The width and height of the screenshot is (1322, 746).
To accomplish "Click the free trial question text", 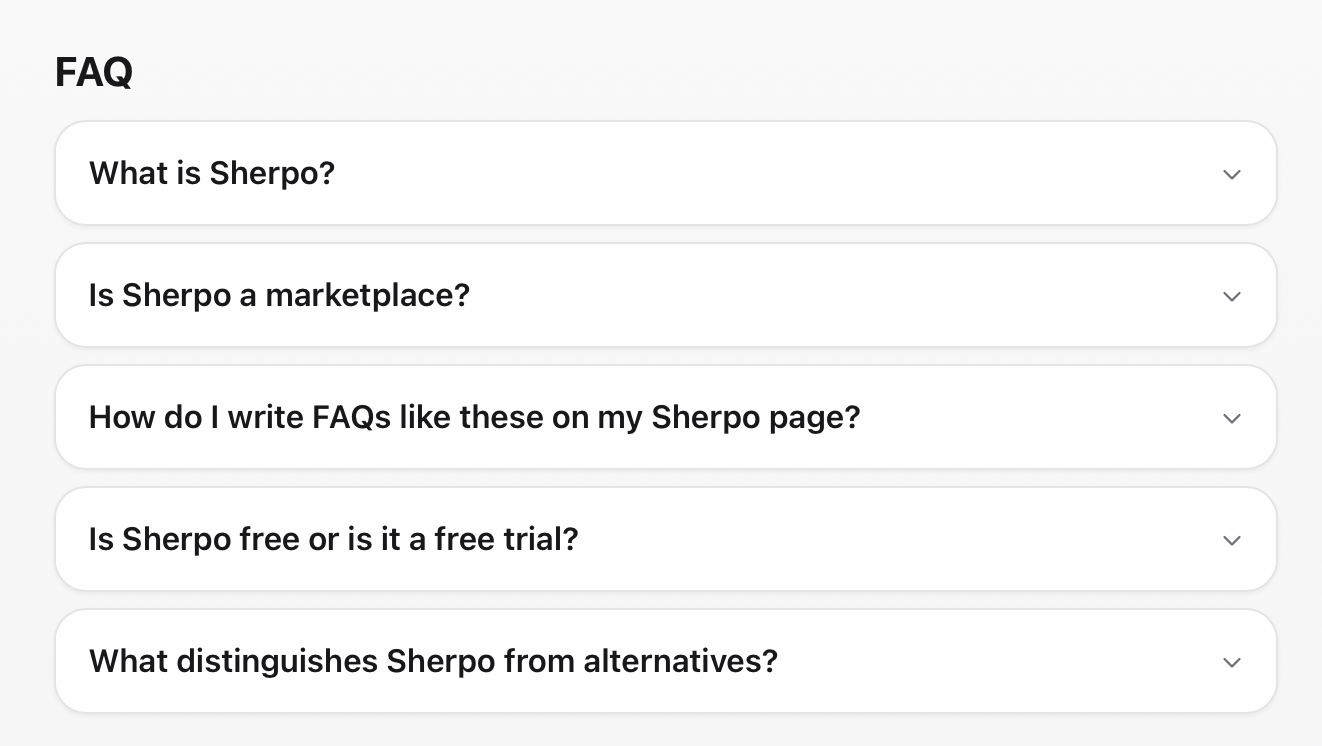I will tap(333, 539).
